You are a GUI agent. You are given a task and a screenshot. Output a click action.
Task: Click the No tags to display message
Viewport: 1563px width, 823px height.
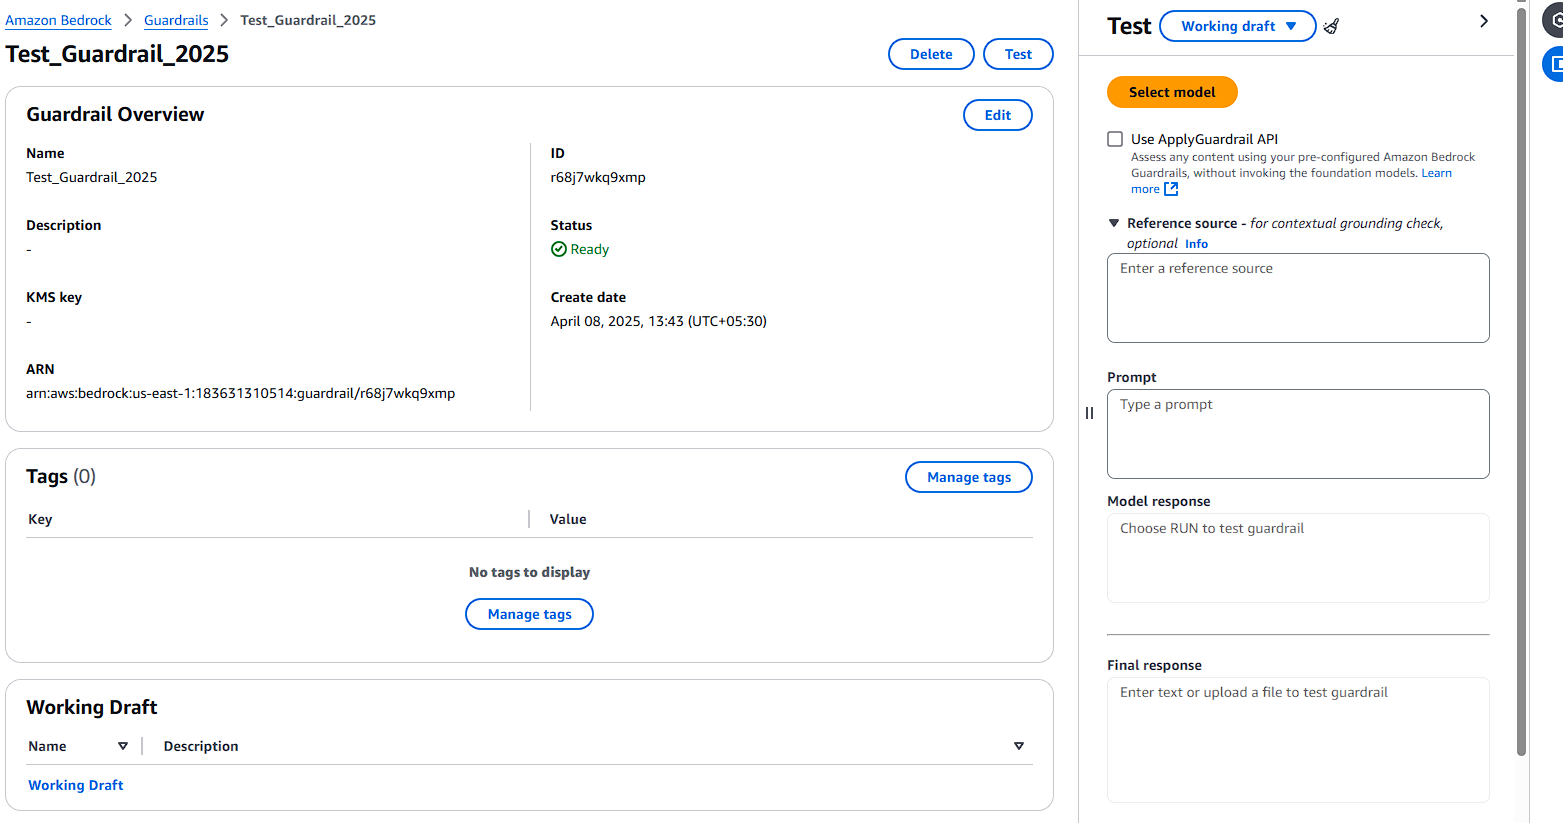(x=529, y=572)
